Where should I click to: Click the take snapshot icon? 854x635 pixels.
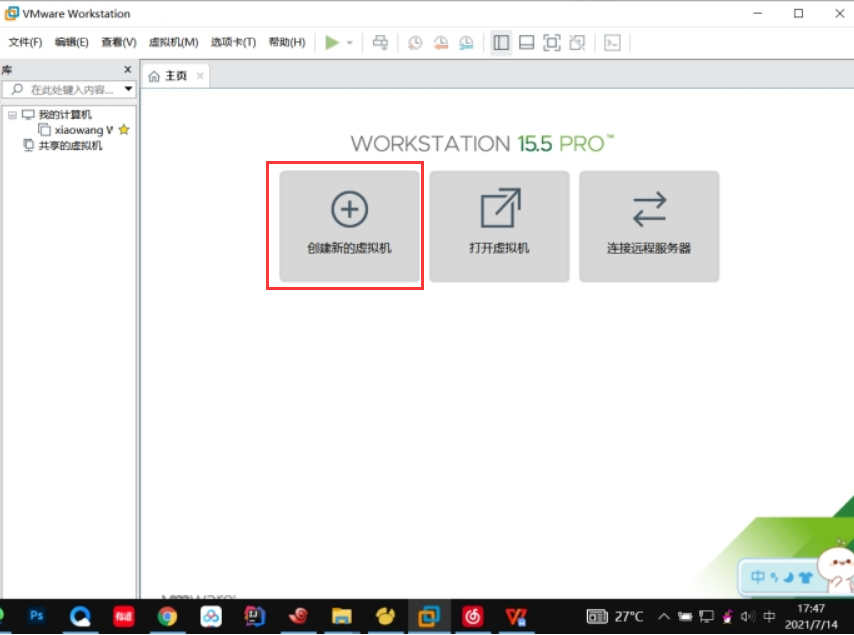click(x=415, y=42)
